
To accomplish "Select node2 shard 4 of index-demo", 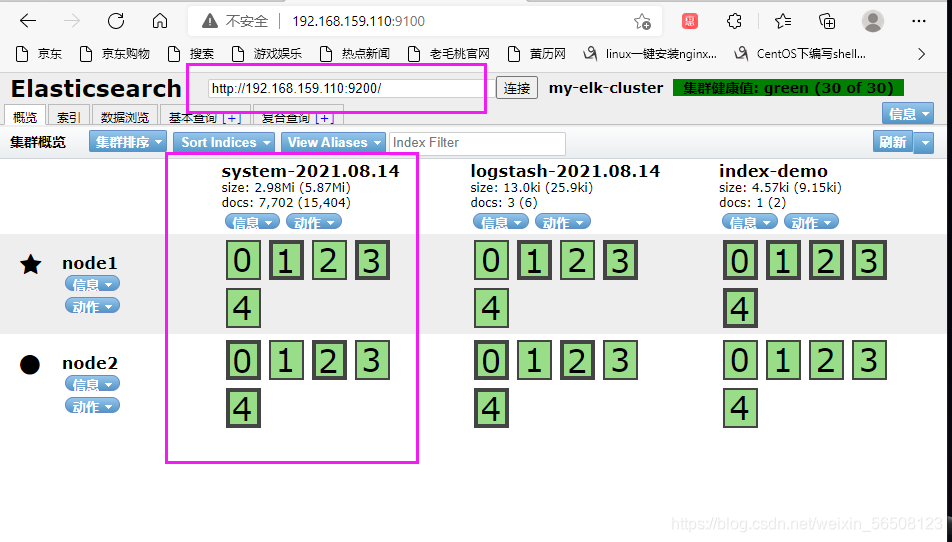I will pos(740,408).
